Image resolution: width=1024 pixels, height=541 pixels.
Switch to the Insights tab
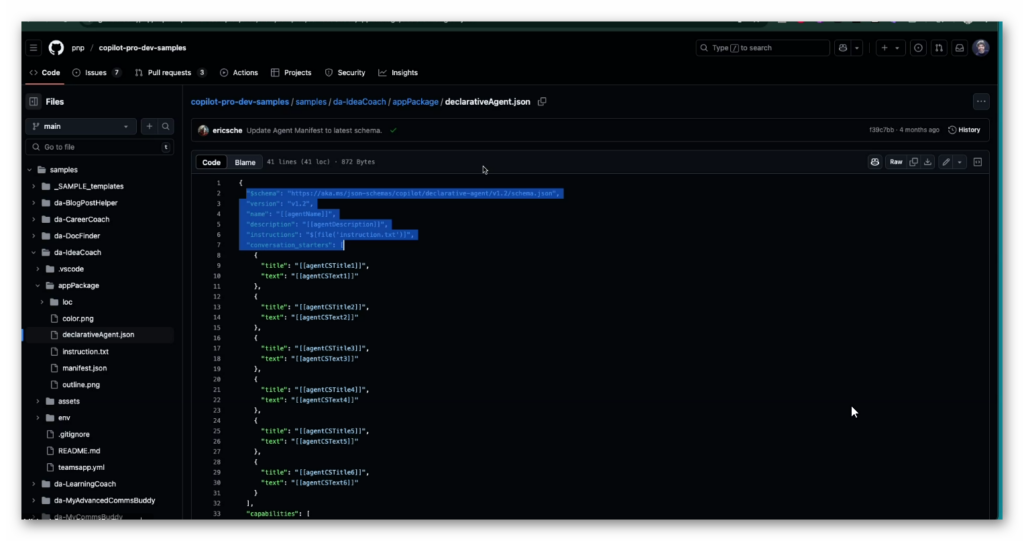(x=398, y=73)
